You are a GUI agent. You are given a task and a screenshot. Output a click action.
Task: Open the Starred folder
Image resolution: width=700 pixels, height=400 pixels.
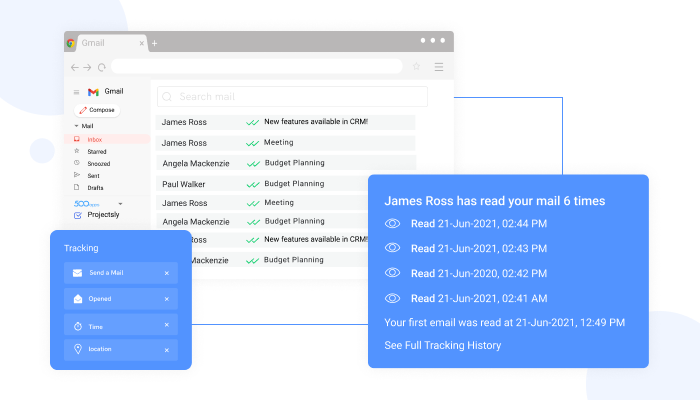tap(96, 152)
